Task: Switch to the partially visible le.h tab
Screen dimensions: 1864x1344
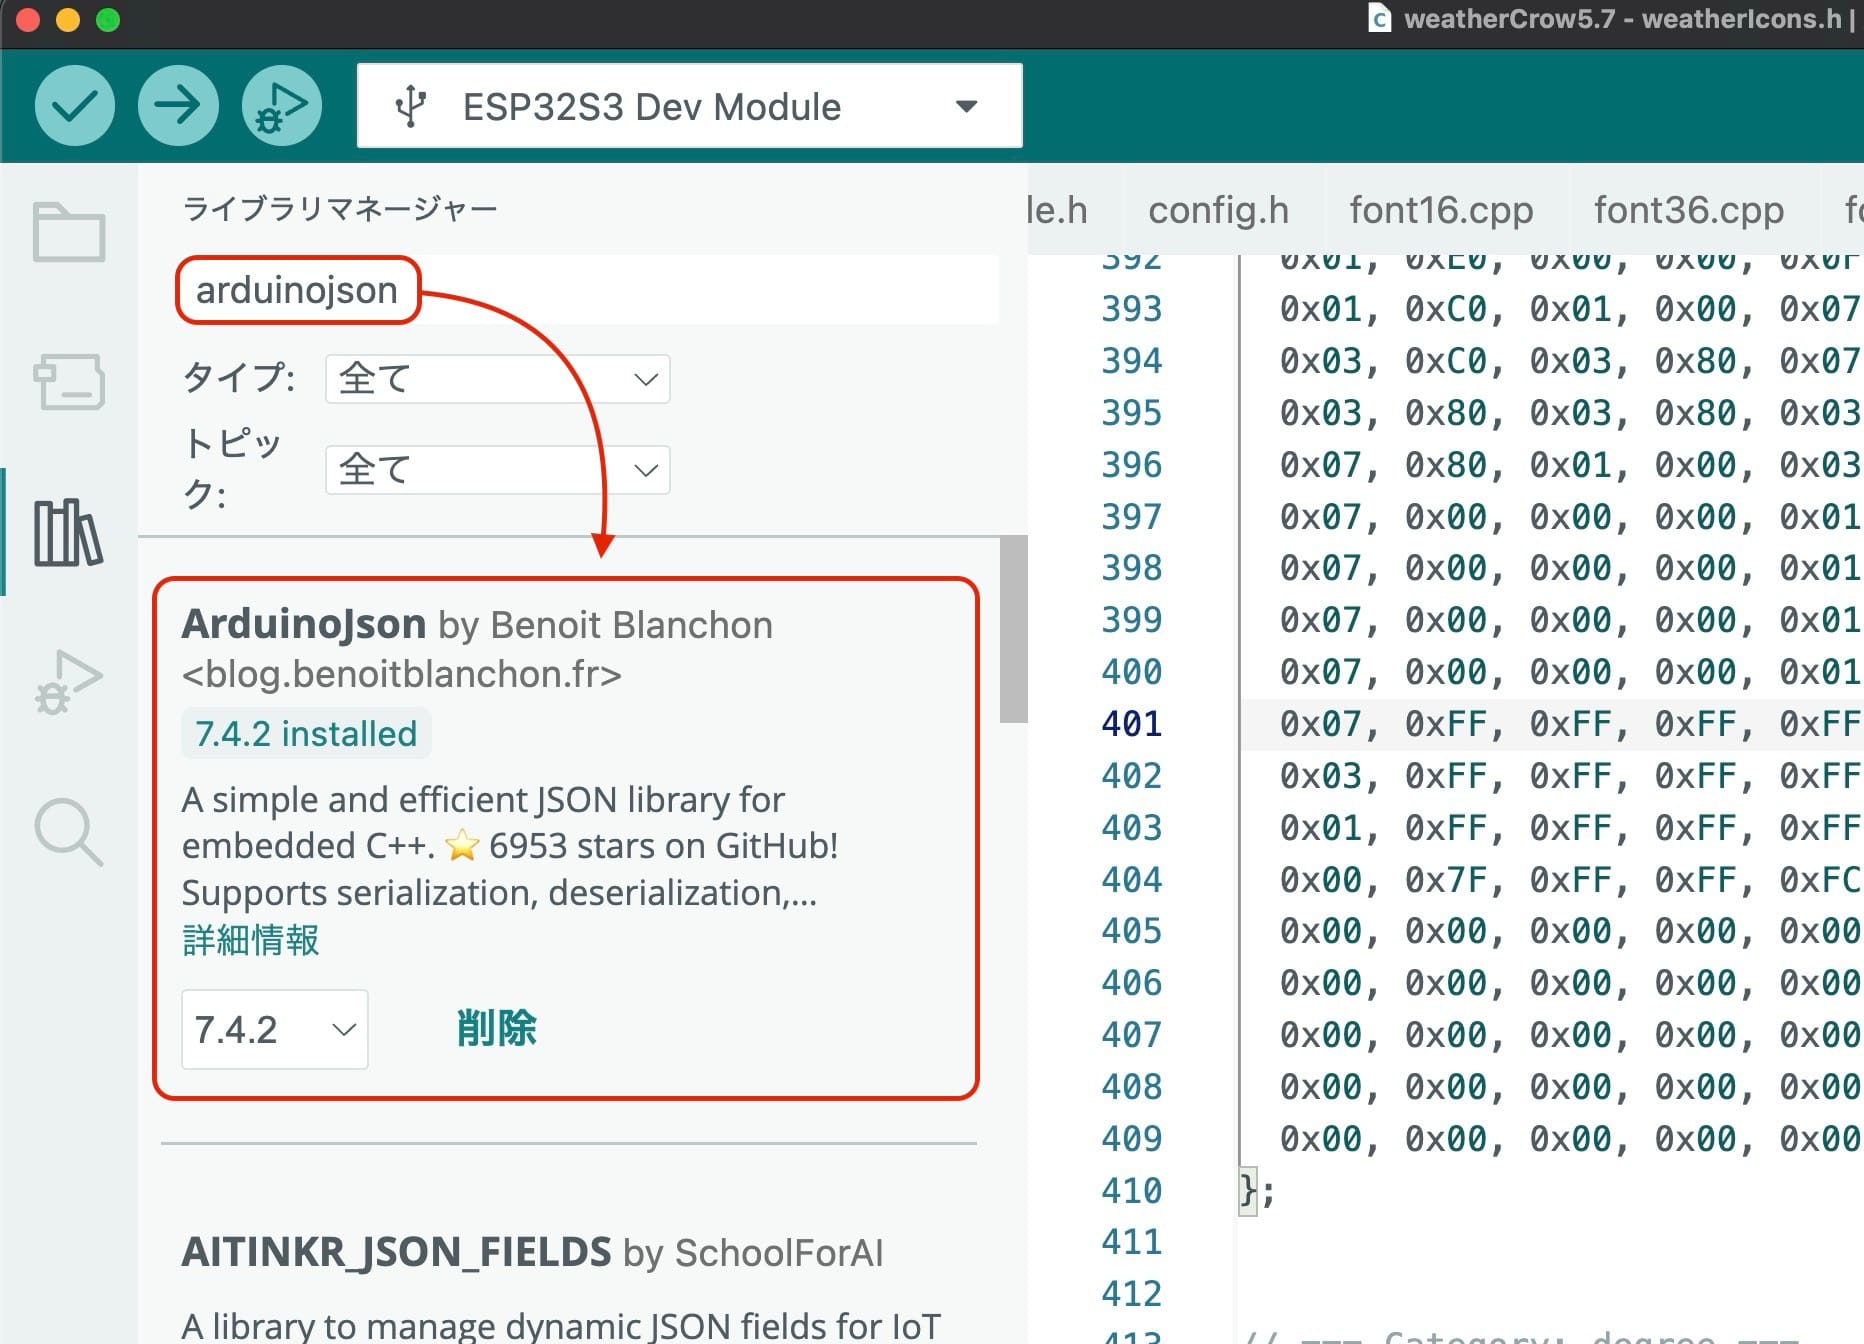Action: 1058,210
